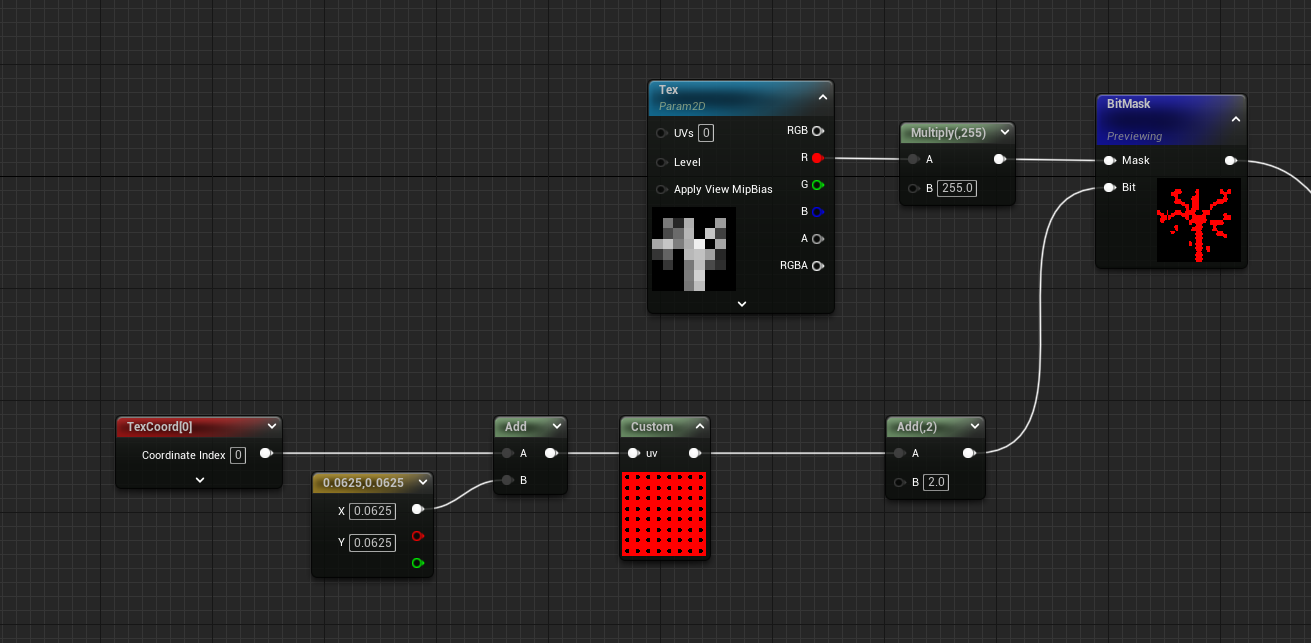Toggle the Multiply(,255) node chevron

pos(1003,132)
